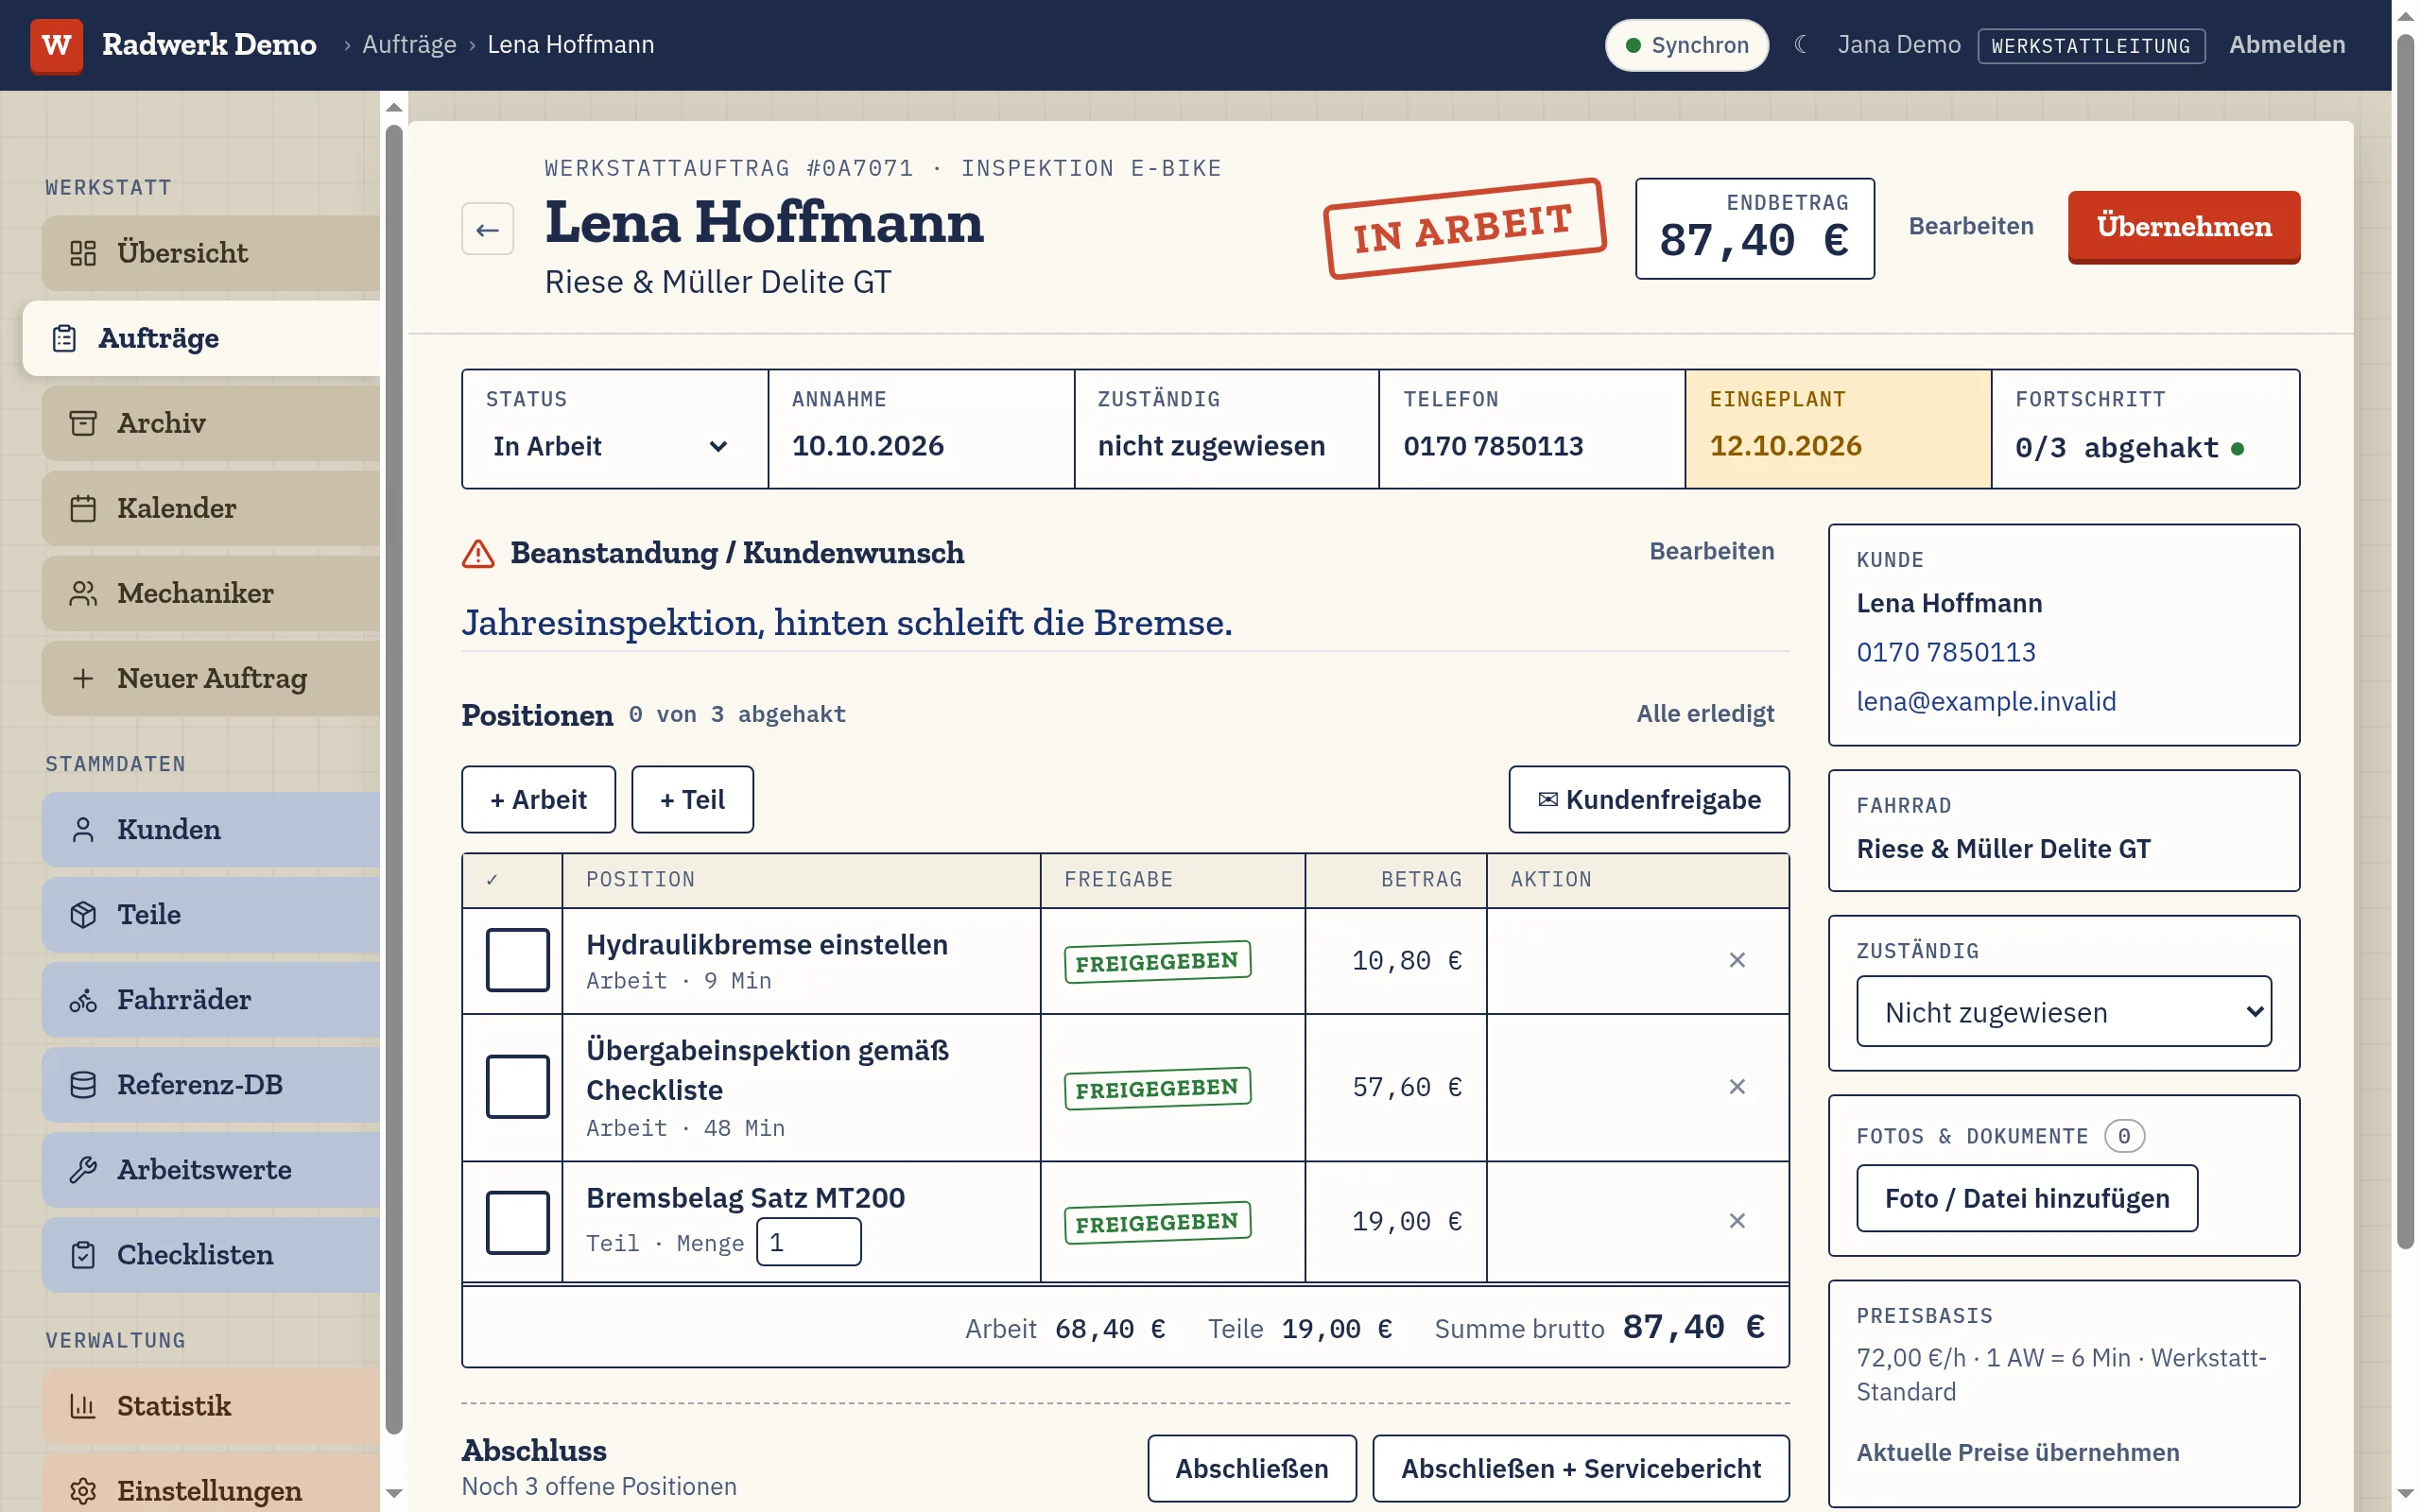
Task: Send Kundenfreigabe request
Action: (x=1648, y=800)
